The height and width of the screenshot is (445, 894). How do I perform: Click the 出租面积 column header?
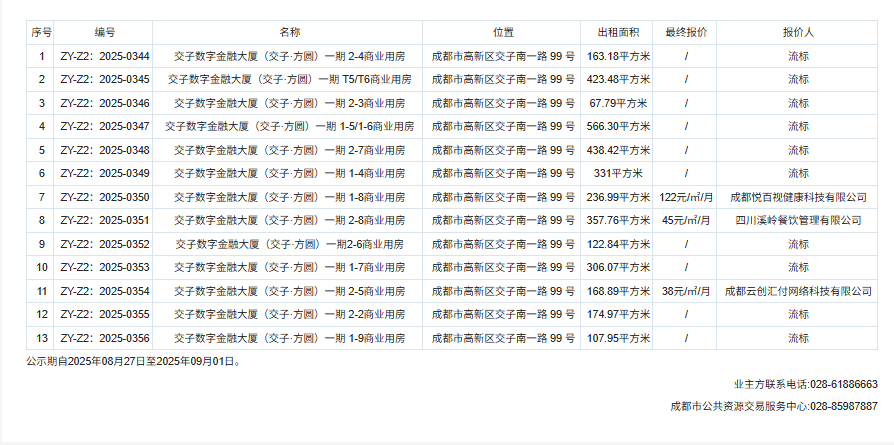(x=618, y=33)
